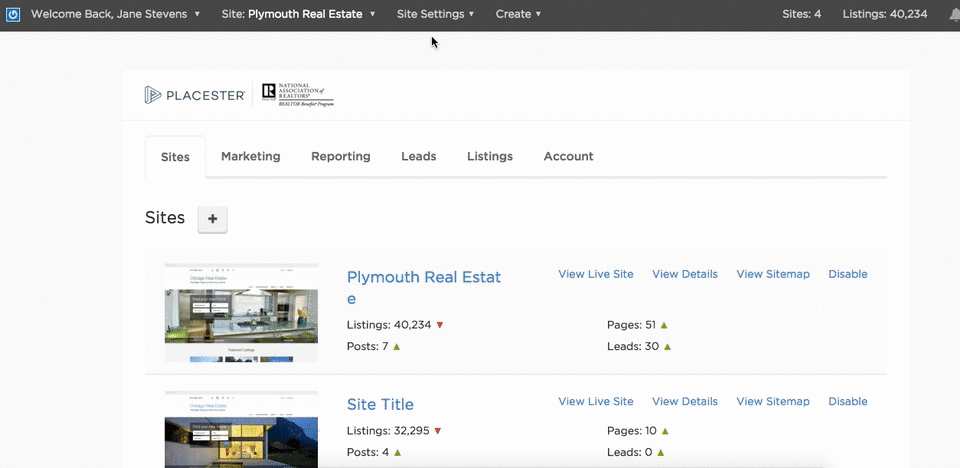Click green up arrow beside Posts: 7
Screen dimensions: 960x468
[397, 347]
